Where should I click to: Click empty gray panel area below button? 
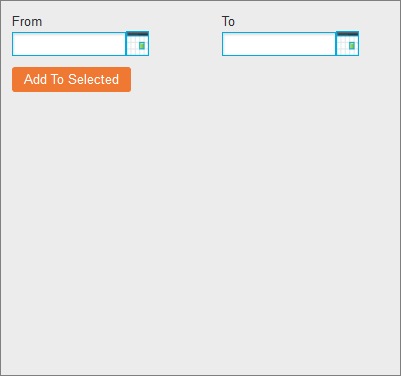click(x=200, y=233)
